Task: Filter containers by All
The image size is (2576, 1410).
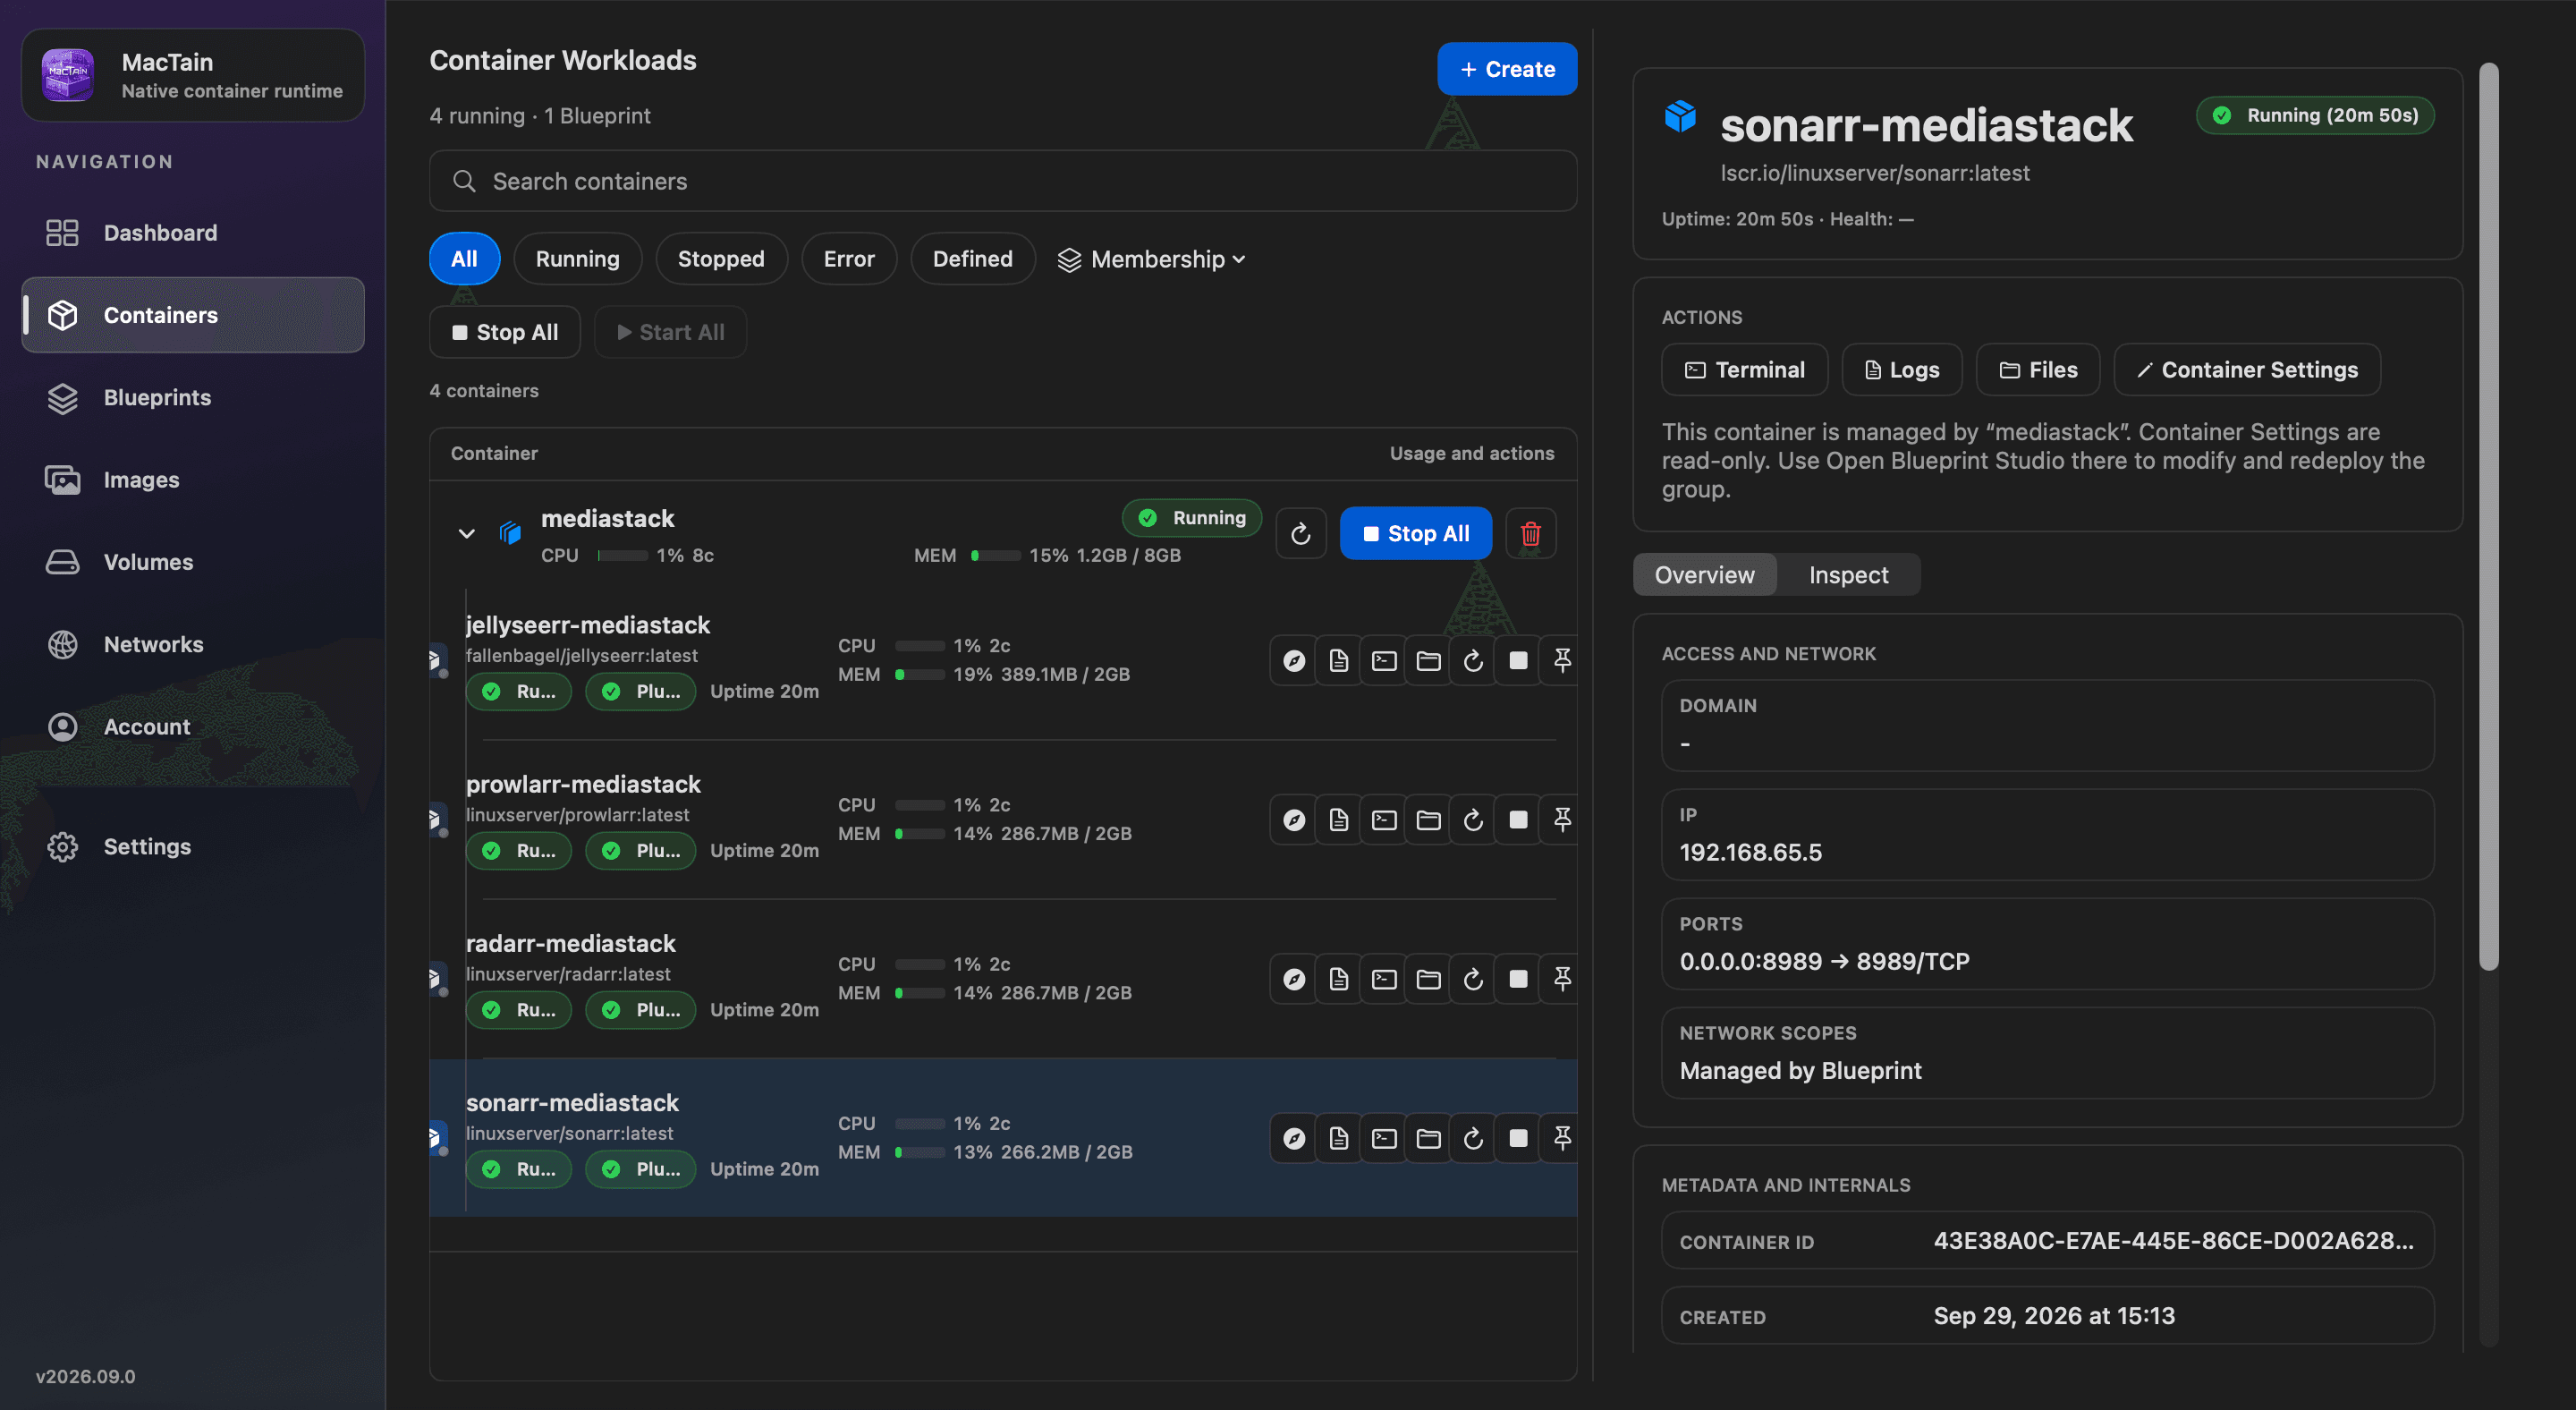Action: pyautogui.click(x=464, y=259)
